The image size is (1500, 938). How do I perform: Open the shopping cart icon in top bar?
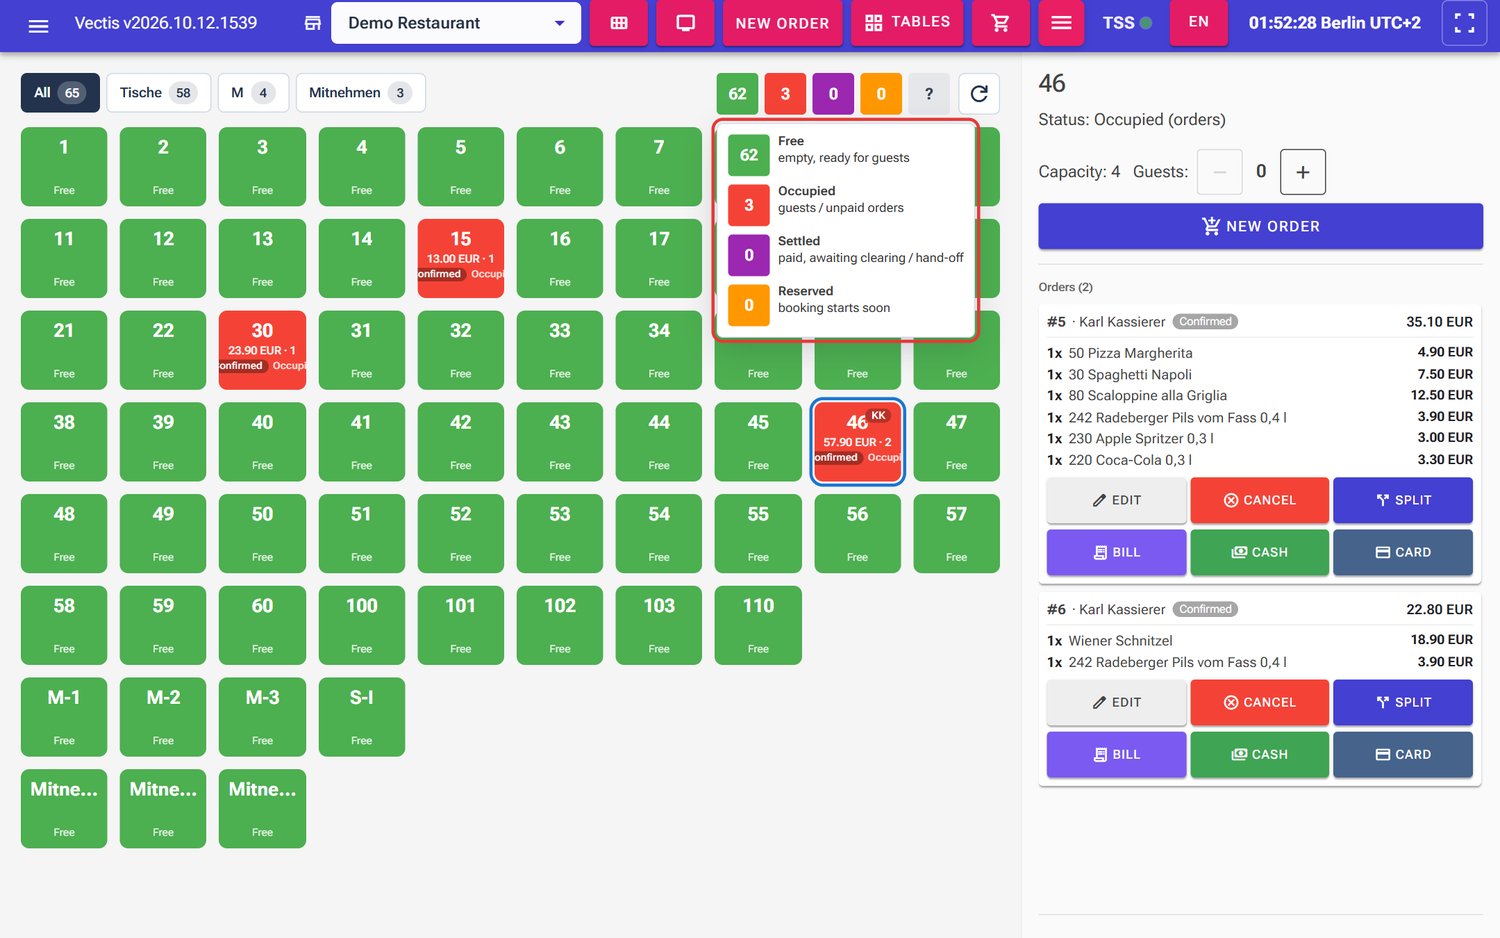pos(1001,23)
